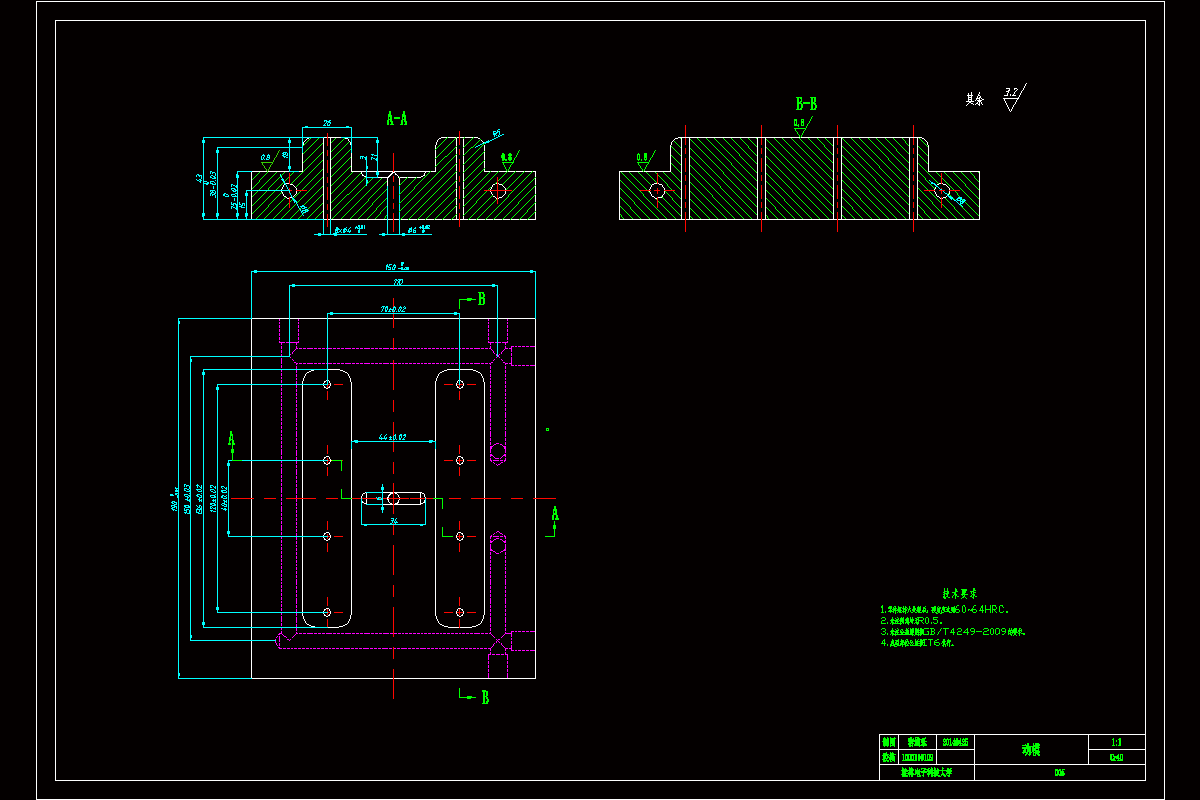The height and width of the screenshot is (800, 1200).
Task: Click the "70±0.02" dimension text
Action: coord(392,309)
